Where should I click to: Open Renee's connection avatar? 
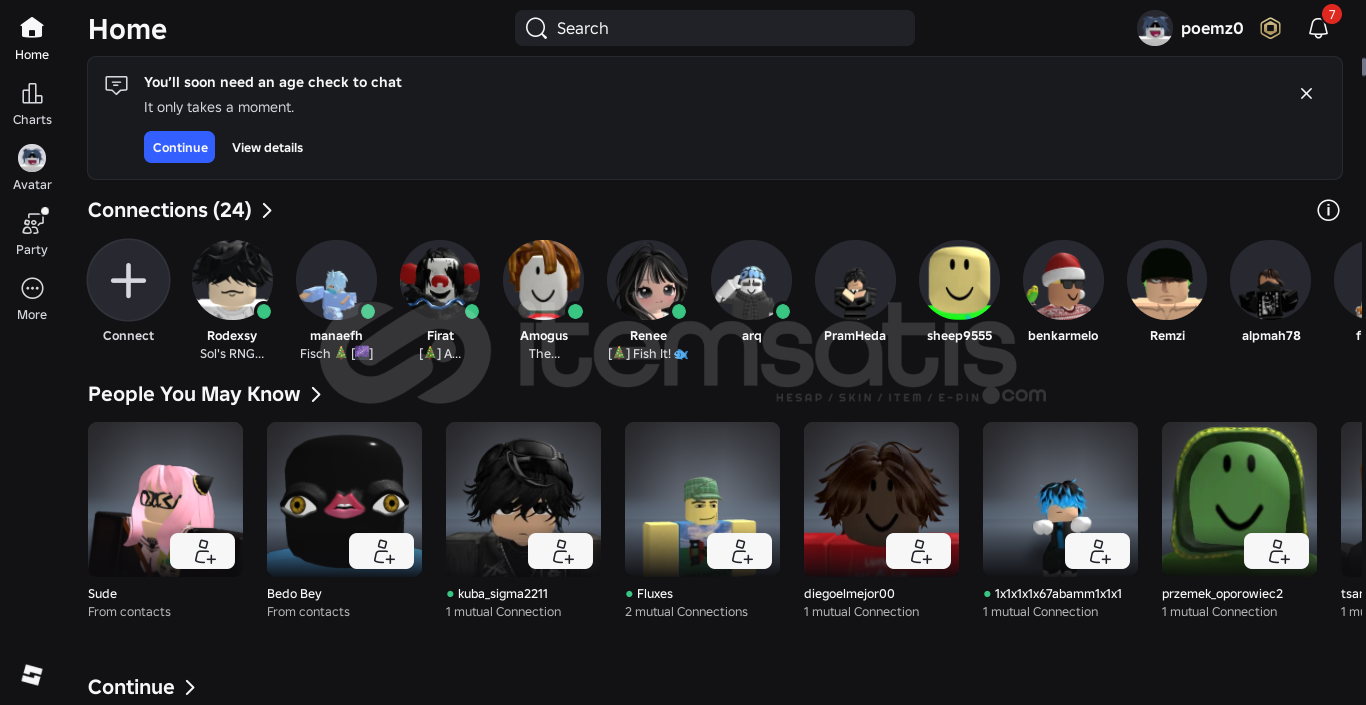point(648,280)
